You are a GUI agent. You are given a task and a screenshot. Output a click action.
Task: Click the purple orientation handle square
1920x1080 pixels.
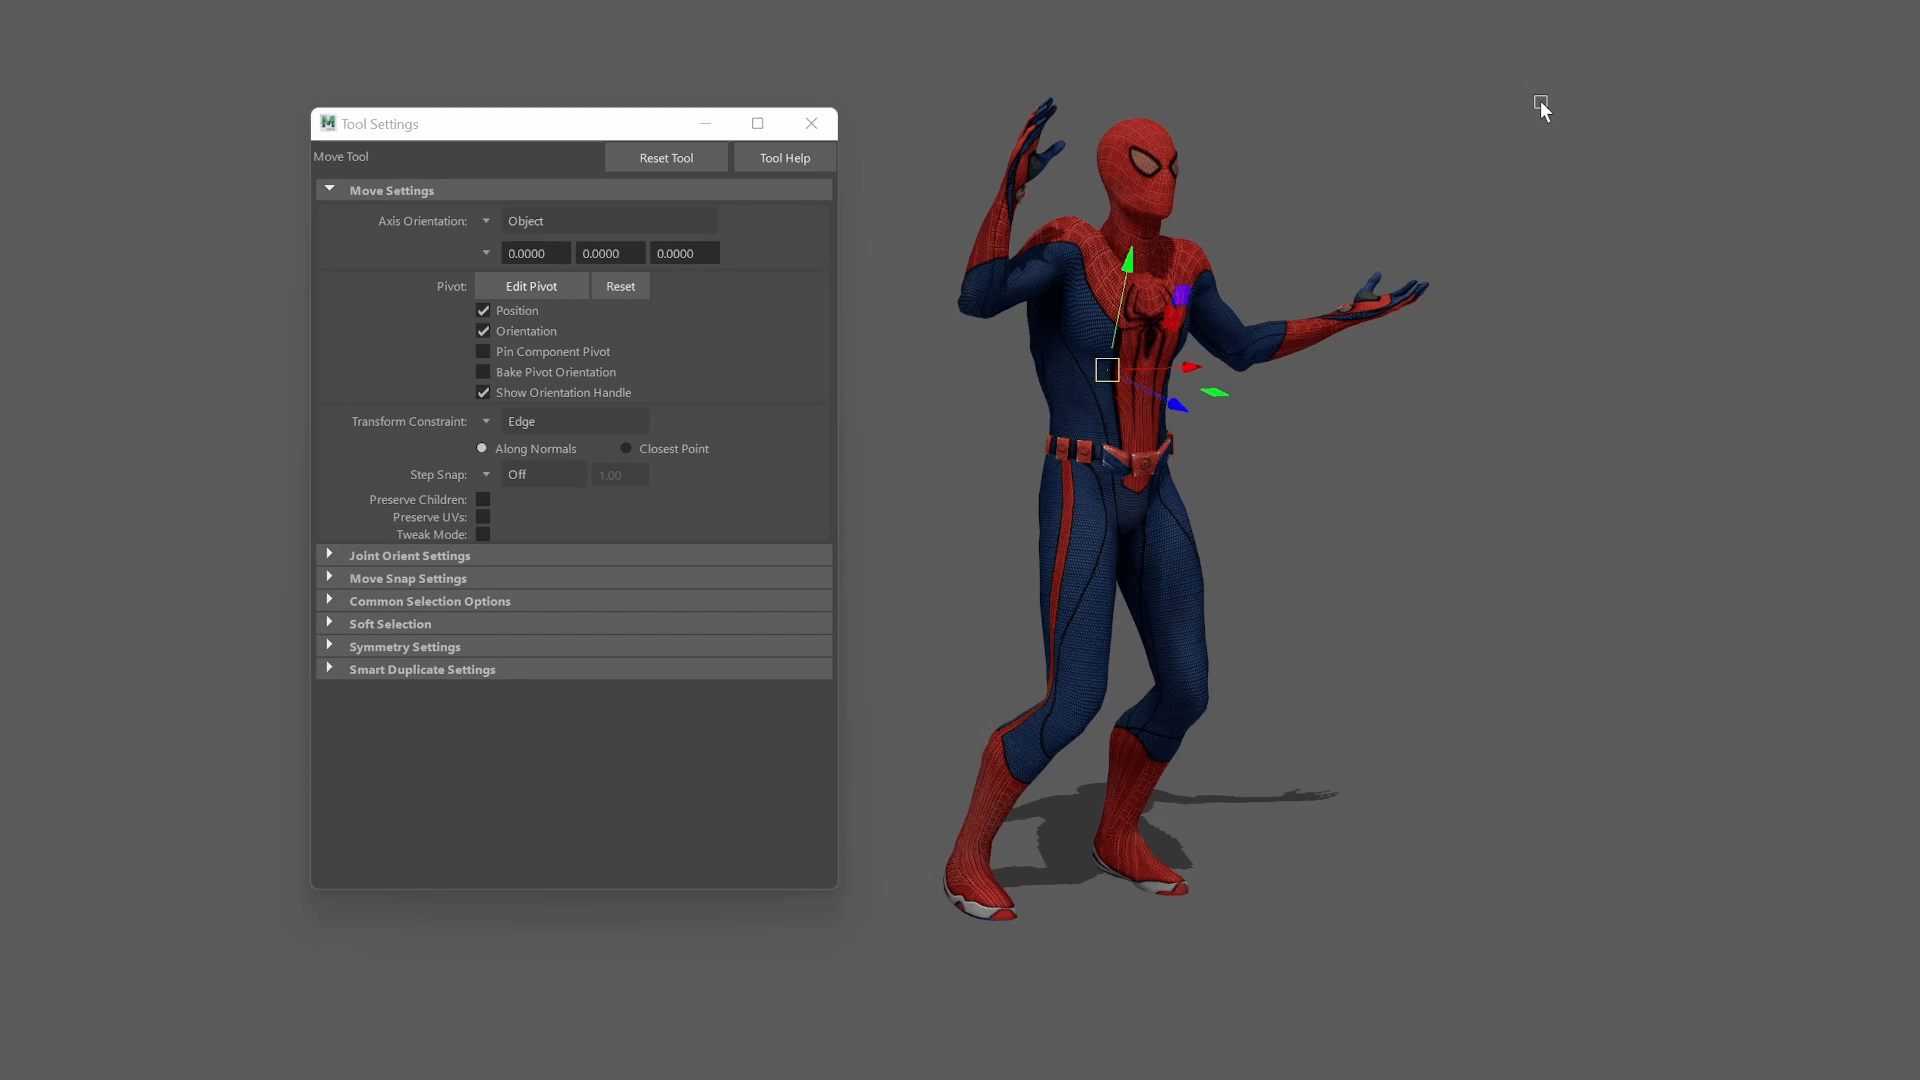click(x=1182, y=295)
